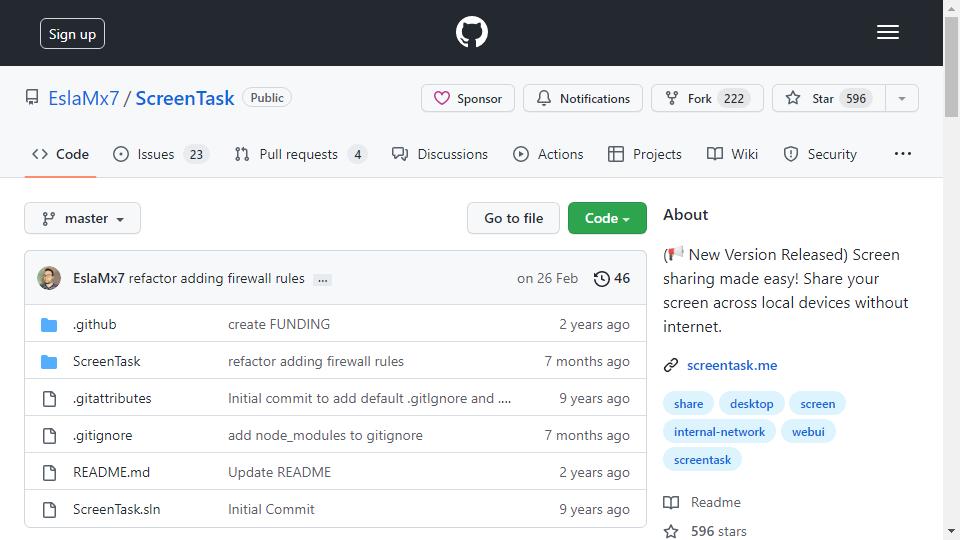Open the README.md file
Image resolution: width=960 pixels, height=540 pixels.
coord(111,472)
